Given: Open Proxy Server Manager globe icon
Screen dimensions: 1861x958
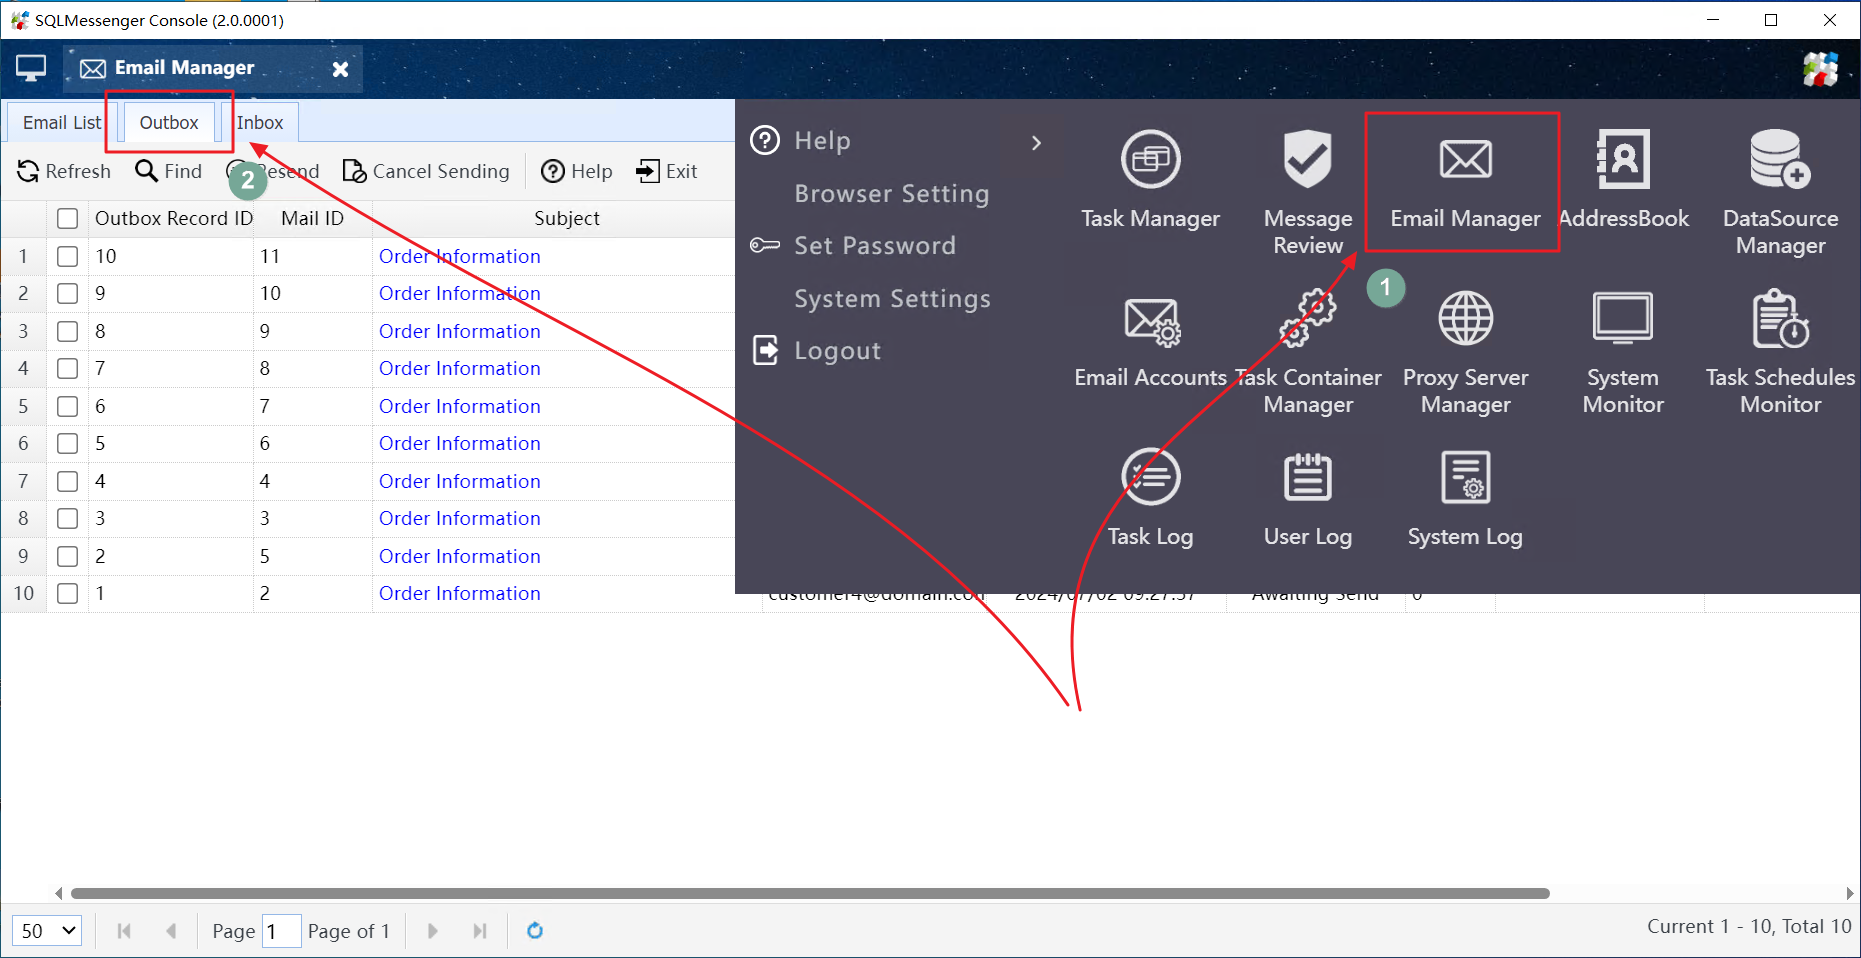Looking at the screenshot, I should [x=1465, y=319].
